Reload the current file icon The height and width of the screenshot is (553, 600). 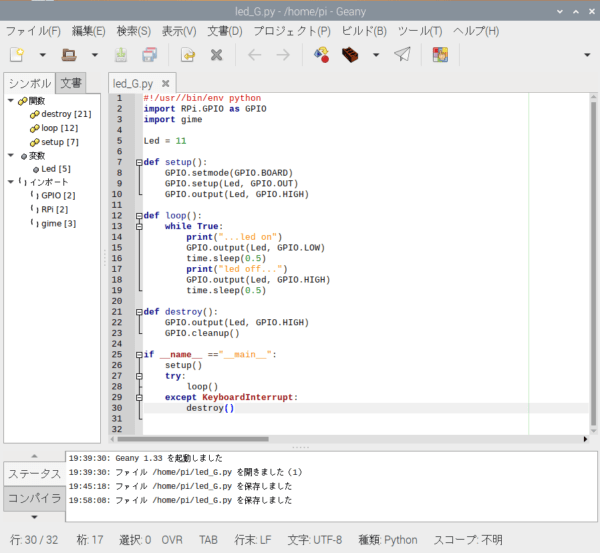[188, 55]
